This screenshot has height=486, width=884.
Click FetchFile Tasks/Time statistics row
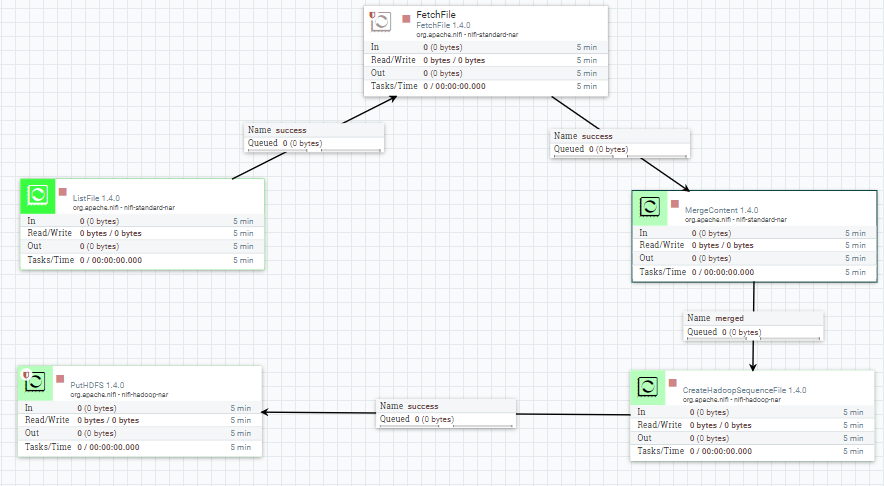[x=486, y=86]
